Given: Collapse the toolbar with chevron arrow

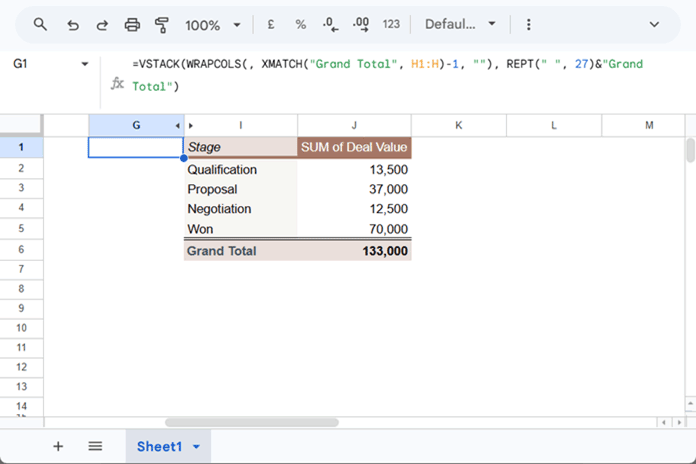Looking at the screenshot, I should pos(654,24).
